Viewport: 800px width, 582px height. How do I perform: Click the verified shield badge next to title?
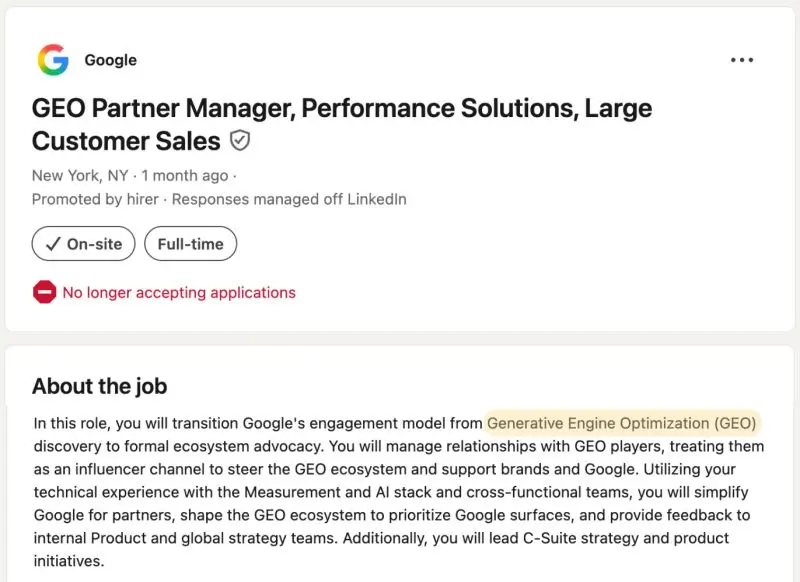pos(239,141)
